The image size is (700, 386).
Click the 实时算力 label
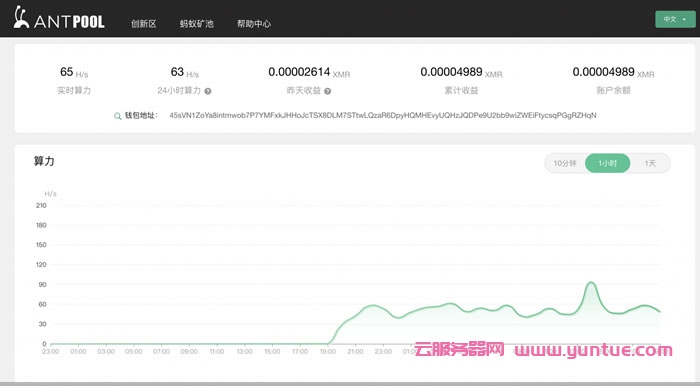click(74, 91)
